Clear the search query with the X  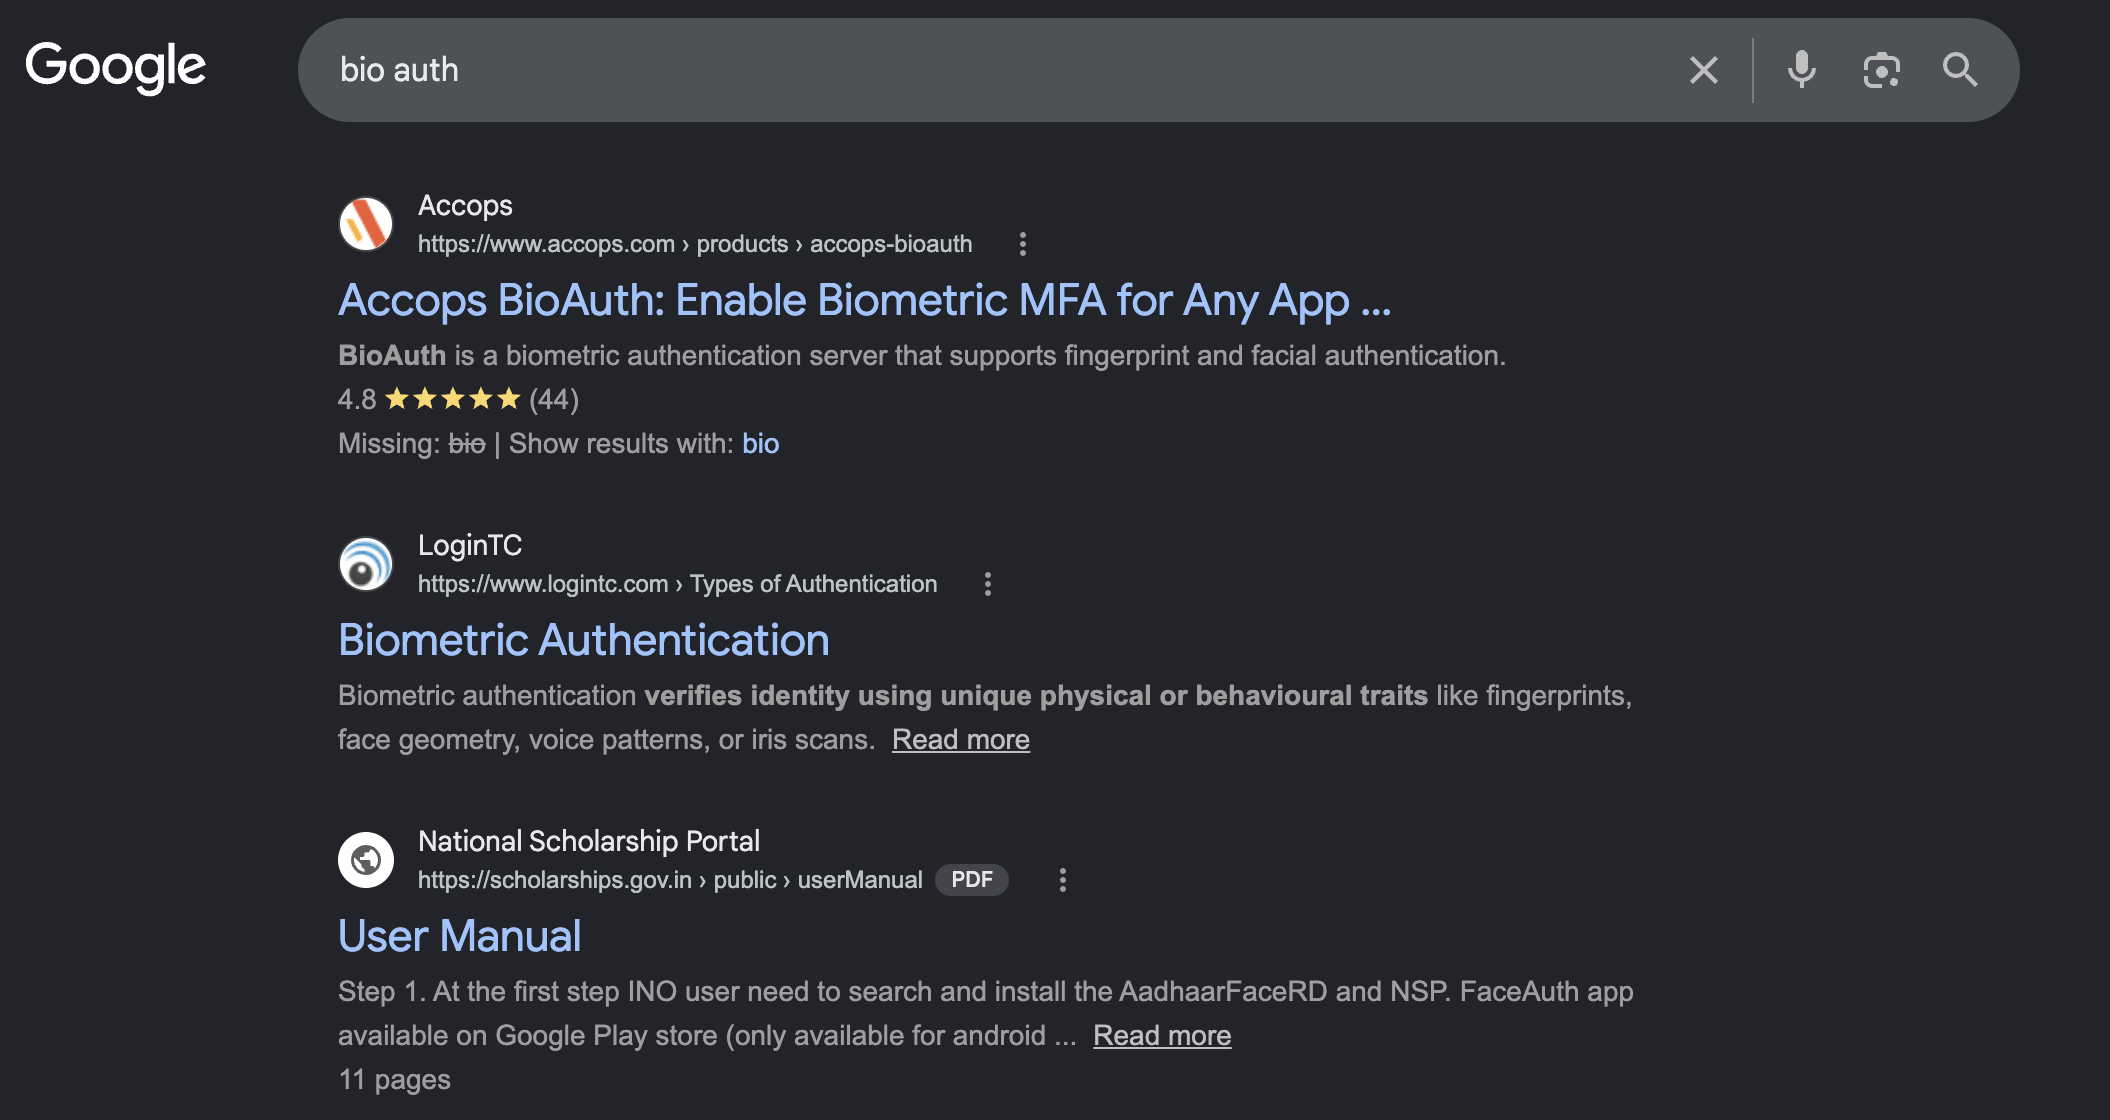(1704, 70)
